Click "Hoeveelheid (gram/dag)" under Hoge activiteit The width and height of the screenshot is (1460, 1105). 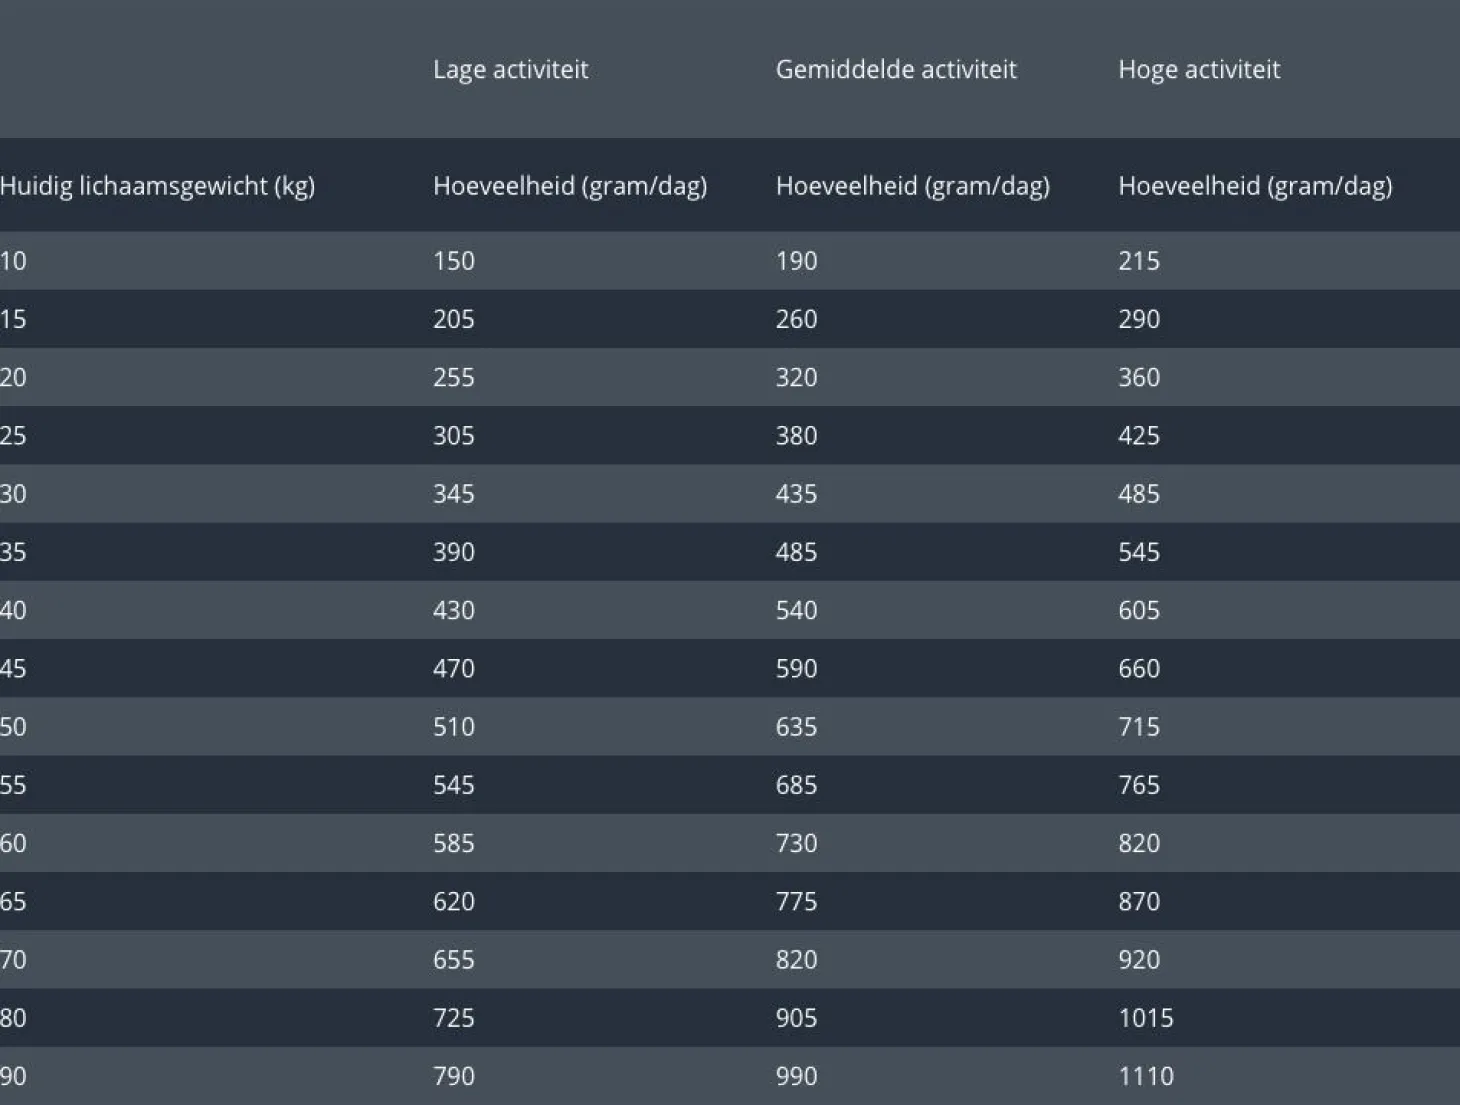click(x=1254, y=186)
